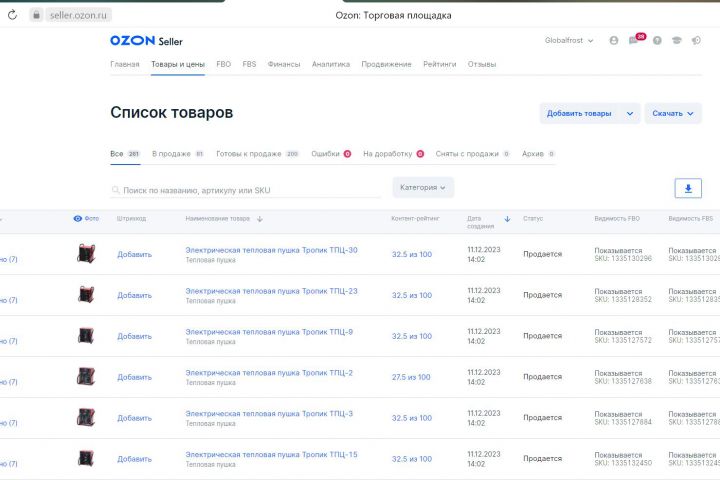Screen dimensions: 720x480
Task: Open the ТПЦ-23 product photo thumbnail
Action: pyautogui.click(x=86, y=294)
